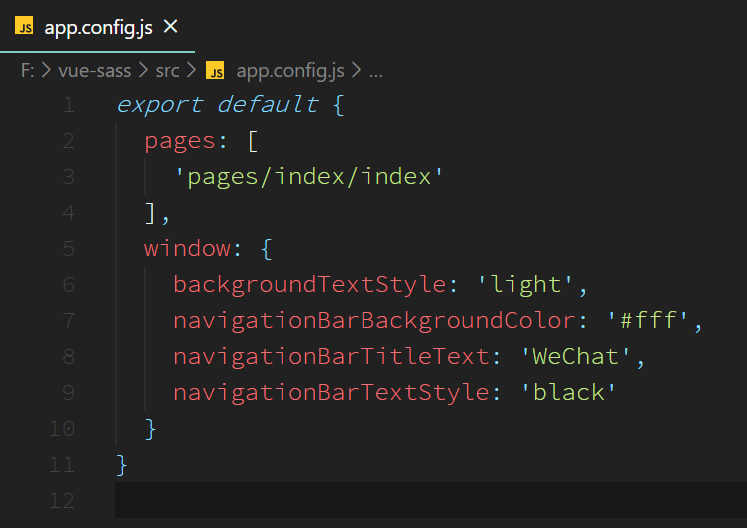747x528 pixels.
Task: Click the JS icon in breadcrumb
Action: click(215, 71)
